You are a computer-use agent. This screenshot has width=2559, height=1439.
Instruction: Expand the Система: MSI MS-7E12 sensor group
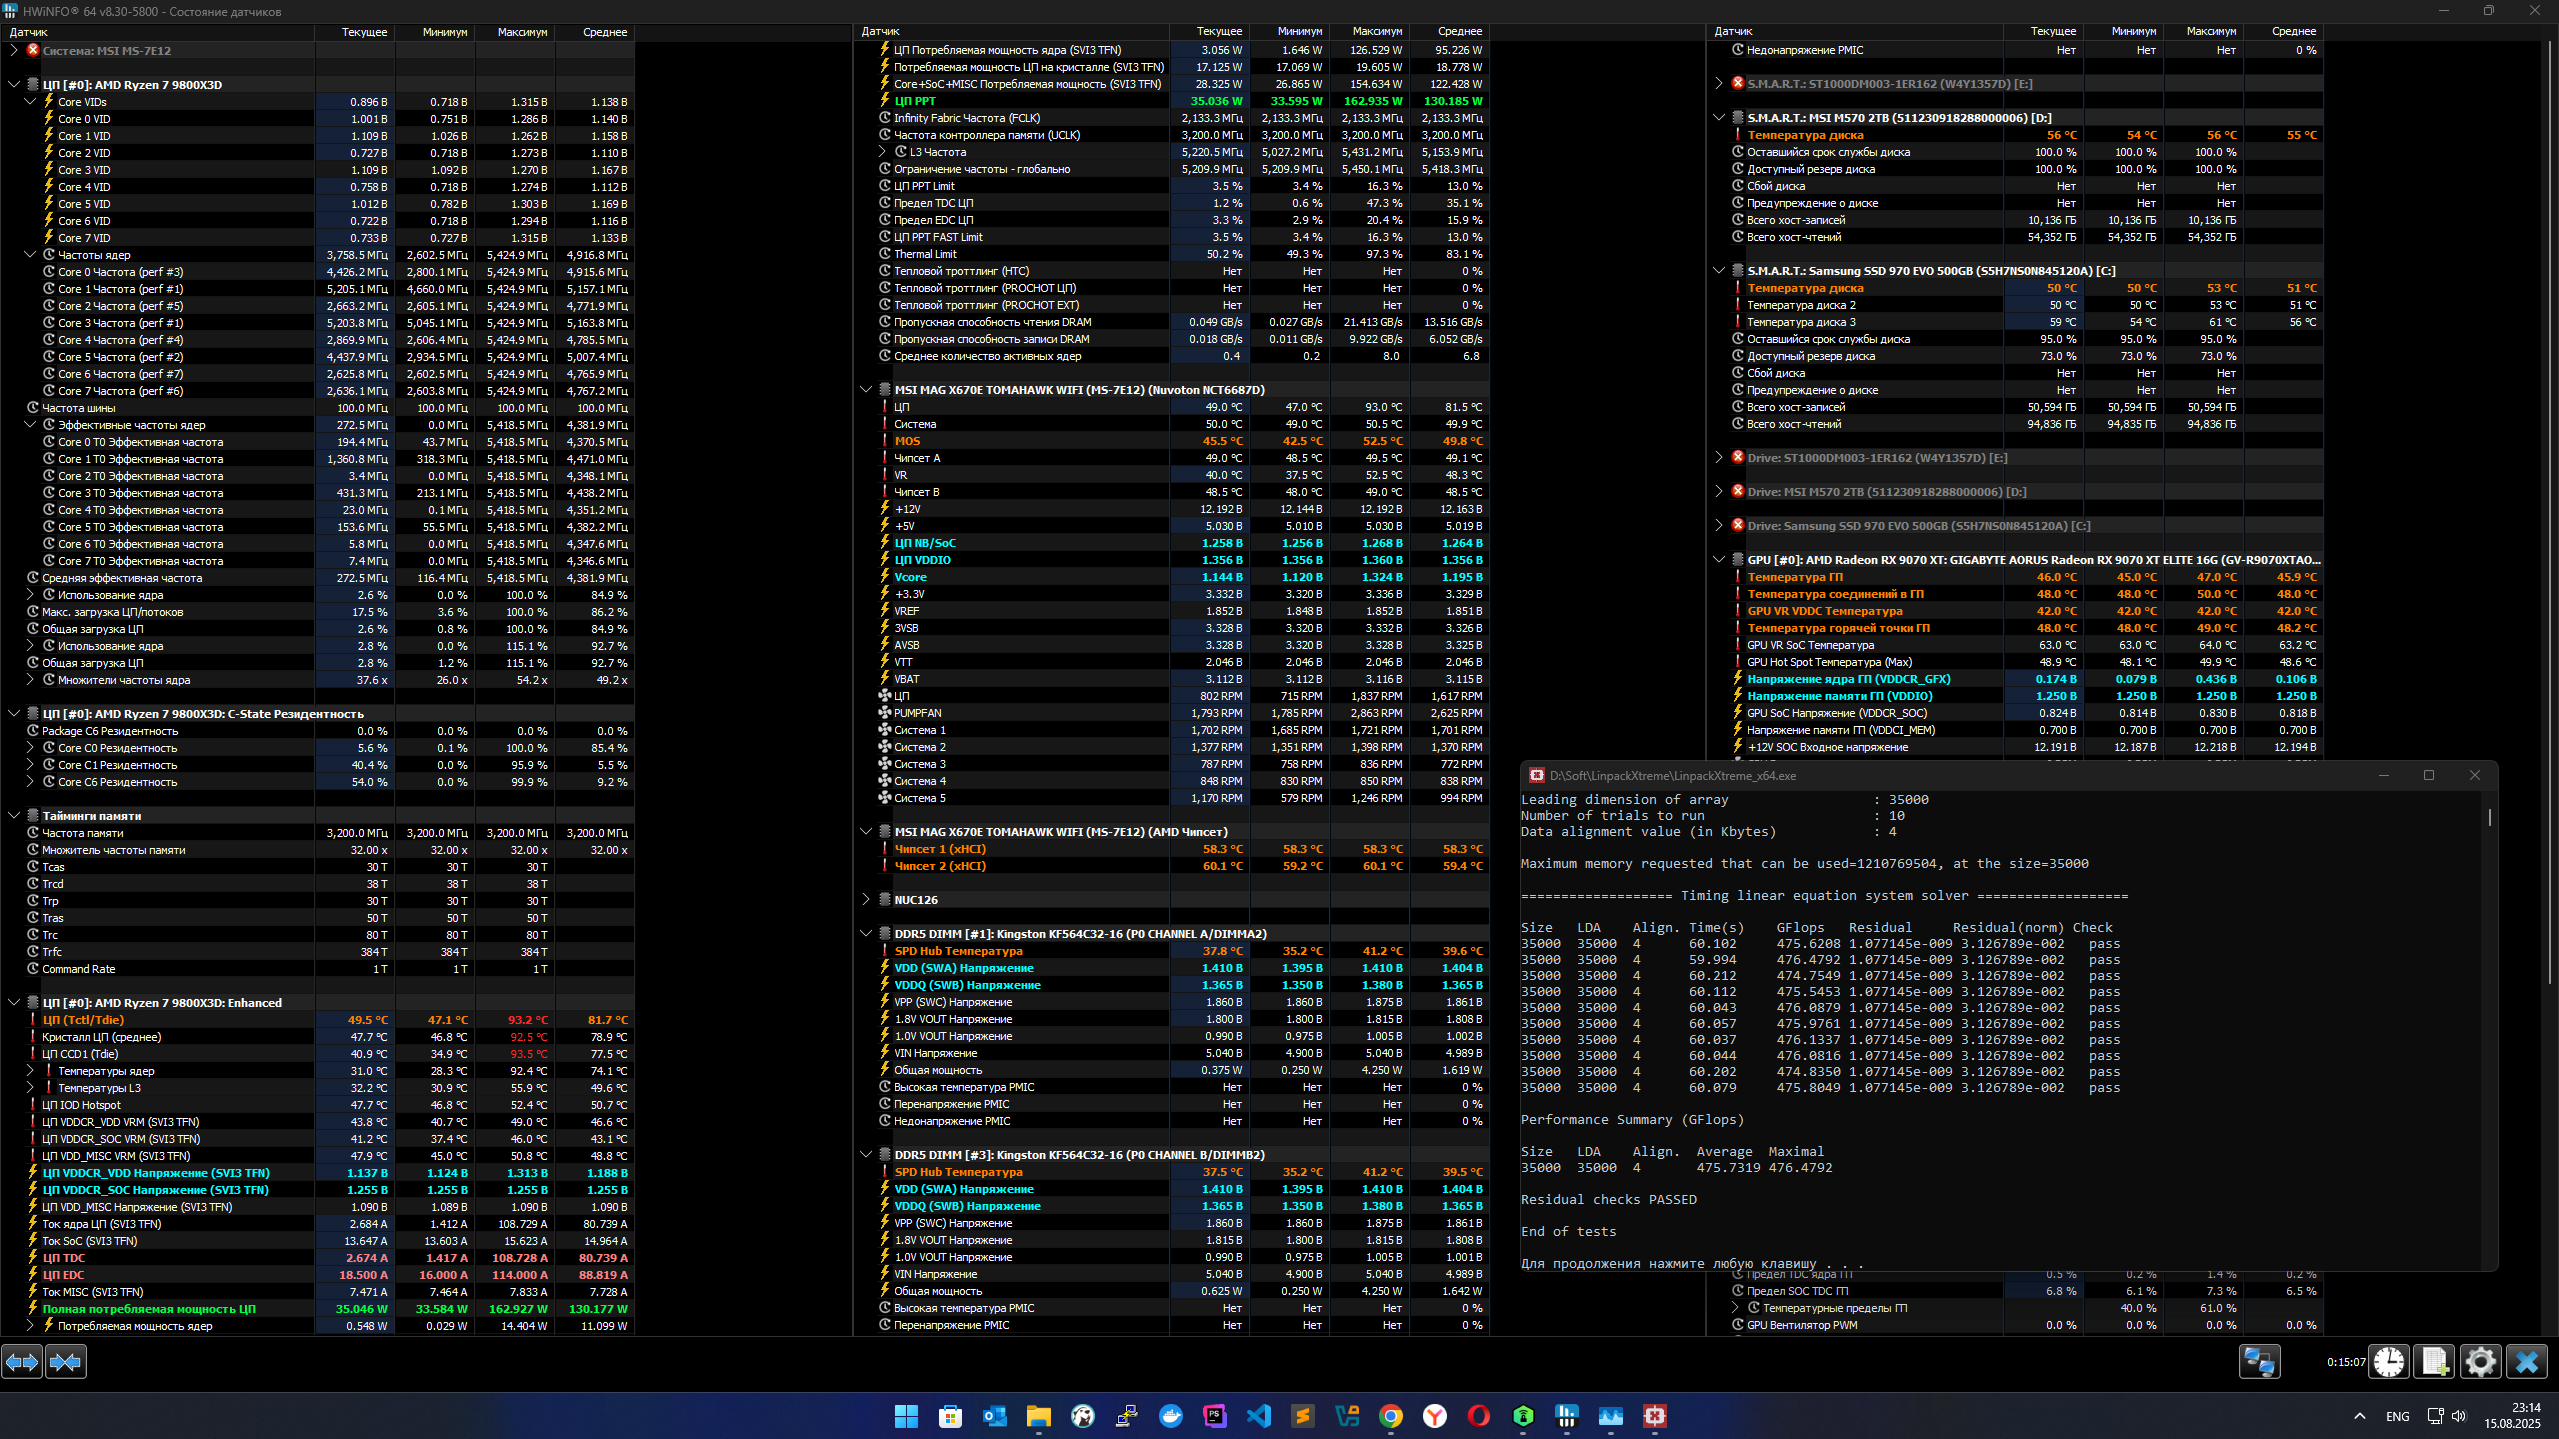(x=14, y=50)
